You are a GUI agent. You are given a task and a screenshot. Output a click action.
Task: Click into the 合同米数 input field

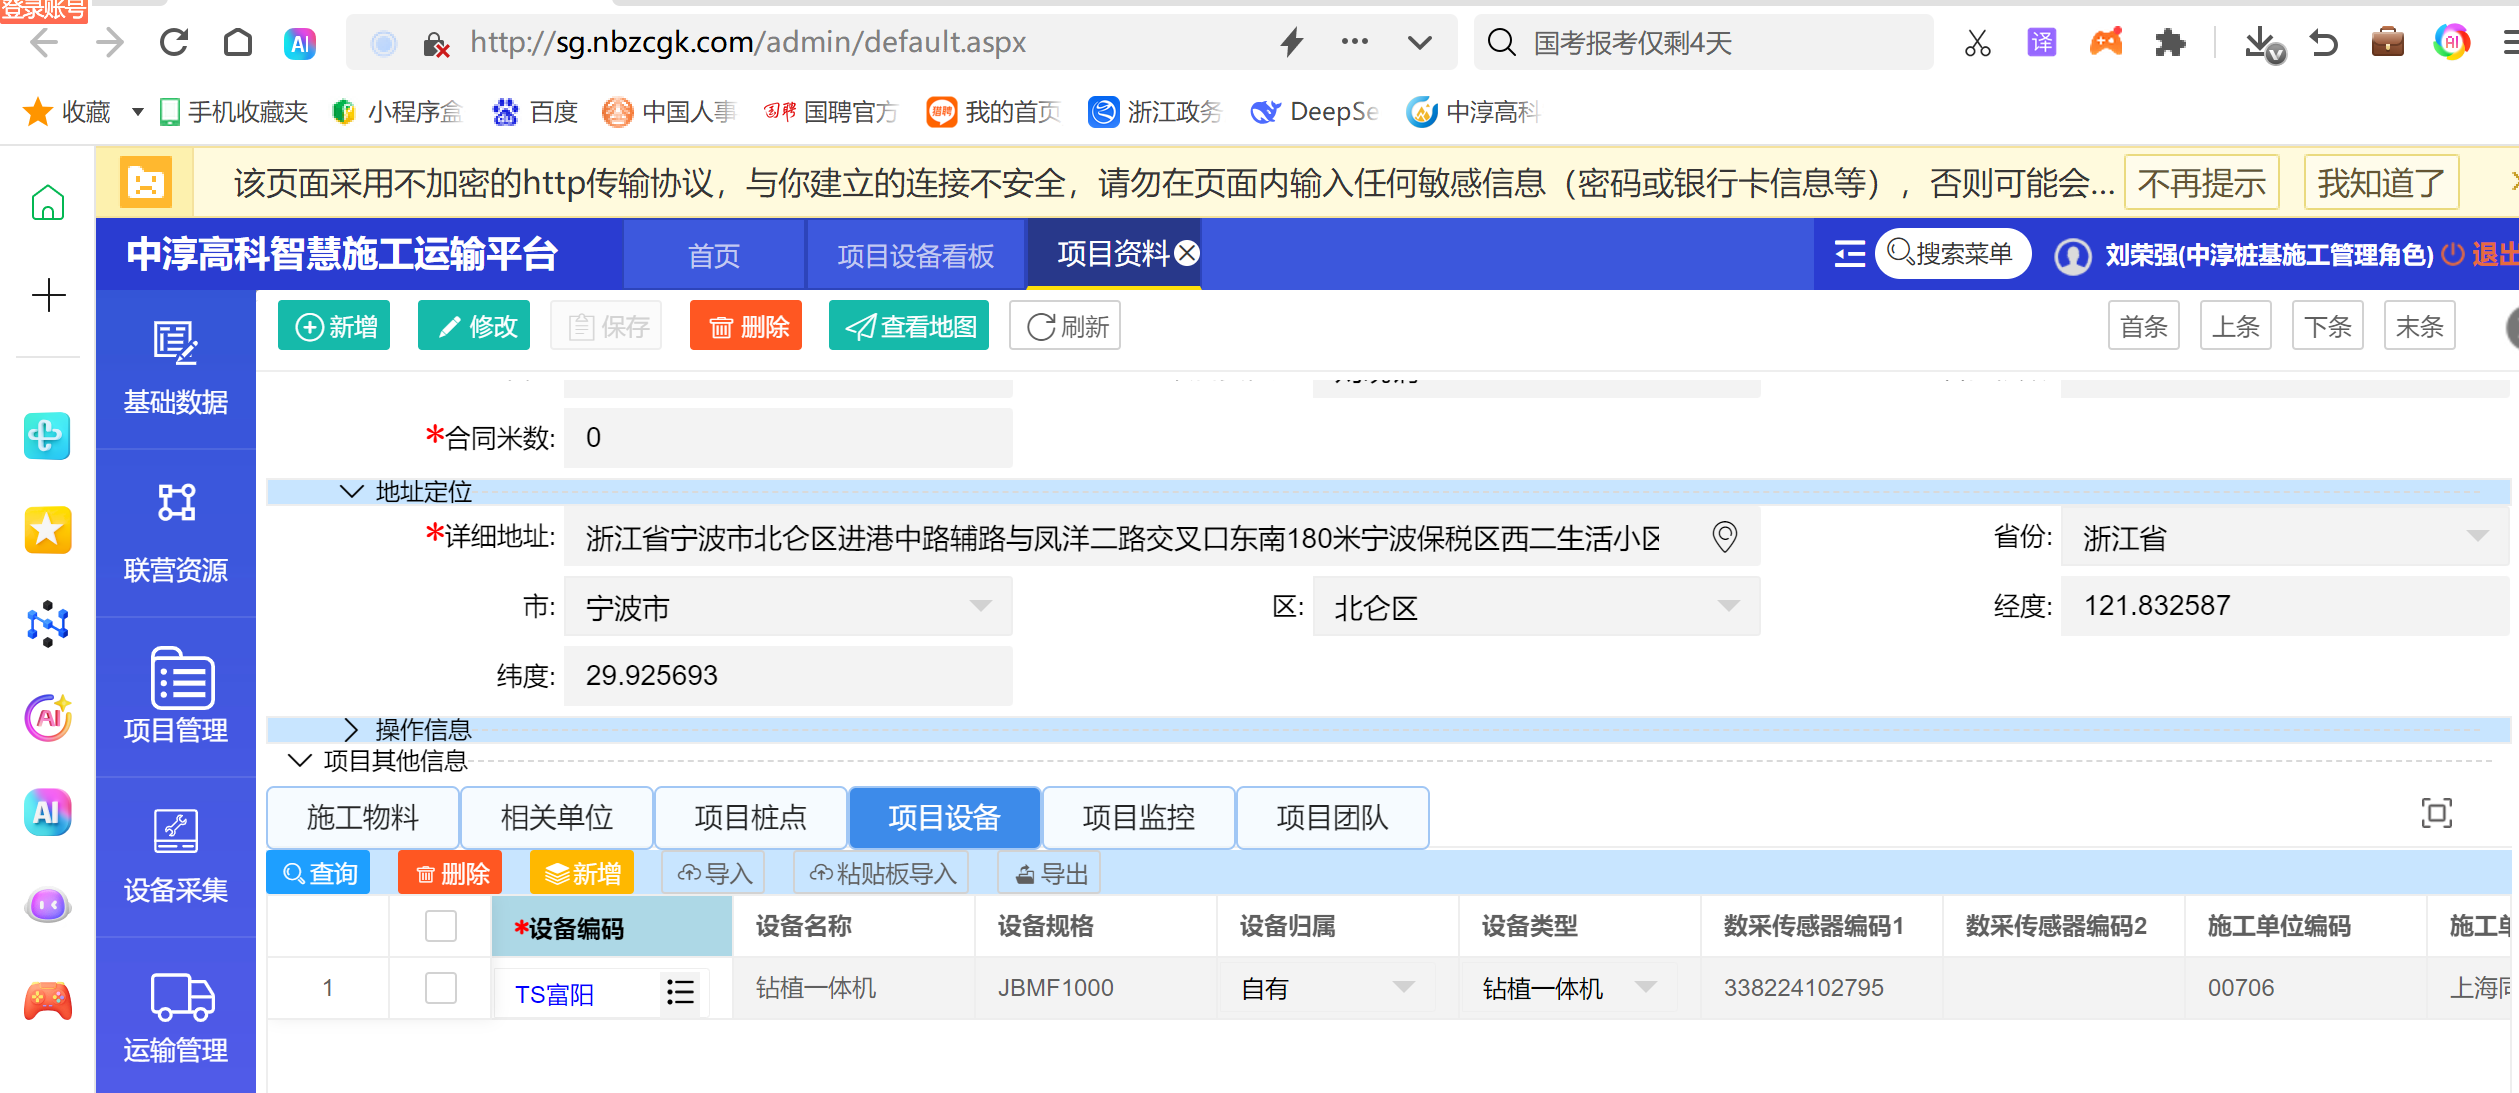788,438
